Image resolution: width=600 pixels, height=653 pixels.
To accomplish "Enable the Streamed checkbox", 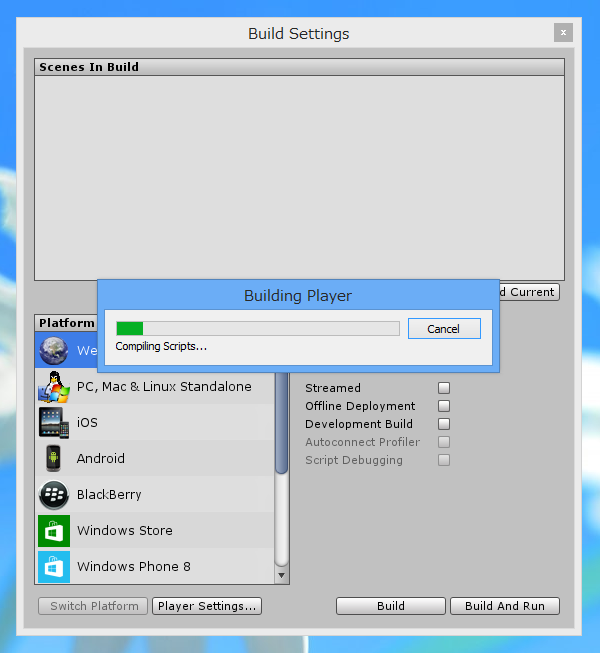I will [x=444, y=388].
